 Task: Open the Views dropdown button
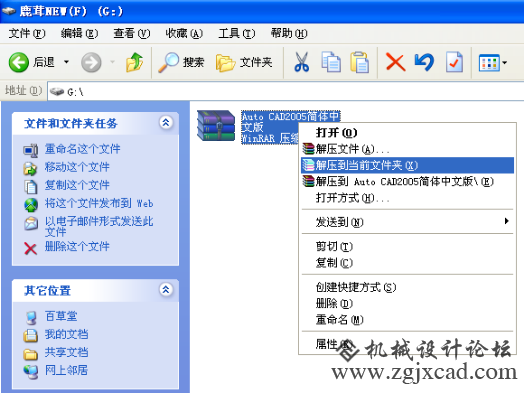(493, 63)
